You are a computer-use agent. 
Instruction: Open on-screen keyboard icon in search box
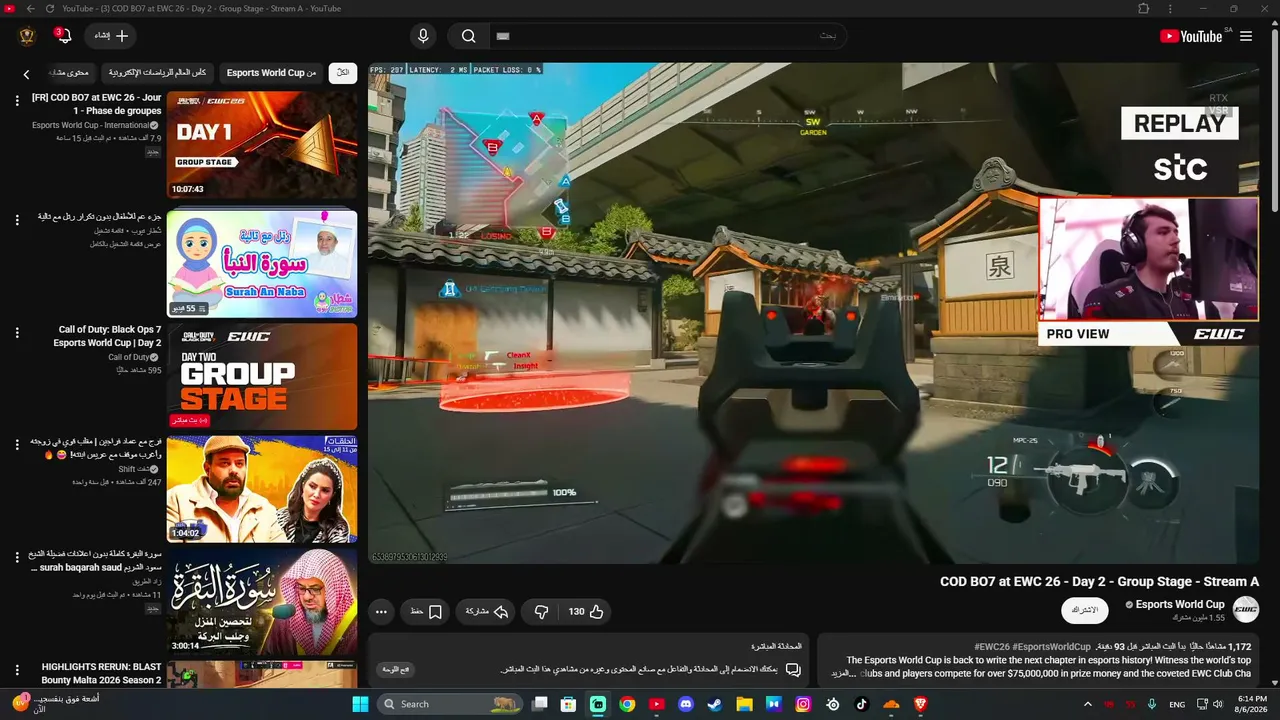503,36
